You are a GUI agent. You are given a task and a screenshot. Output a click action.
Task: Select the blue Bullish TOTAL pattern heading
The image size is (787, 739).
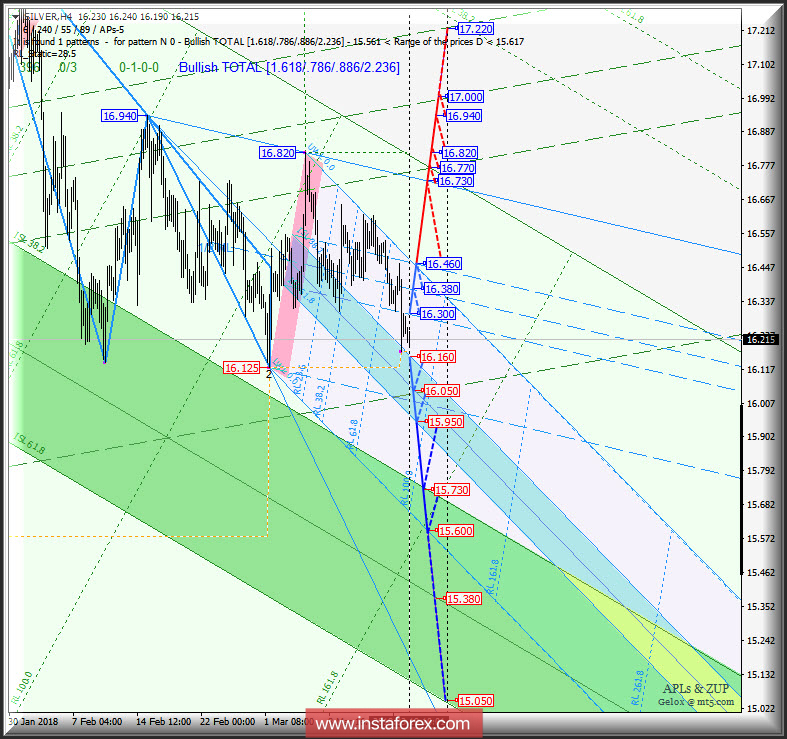click(290, 67)
